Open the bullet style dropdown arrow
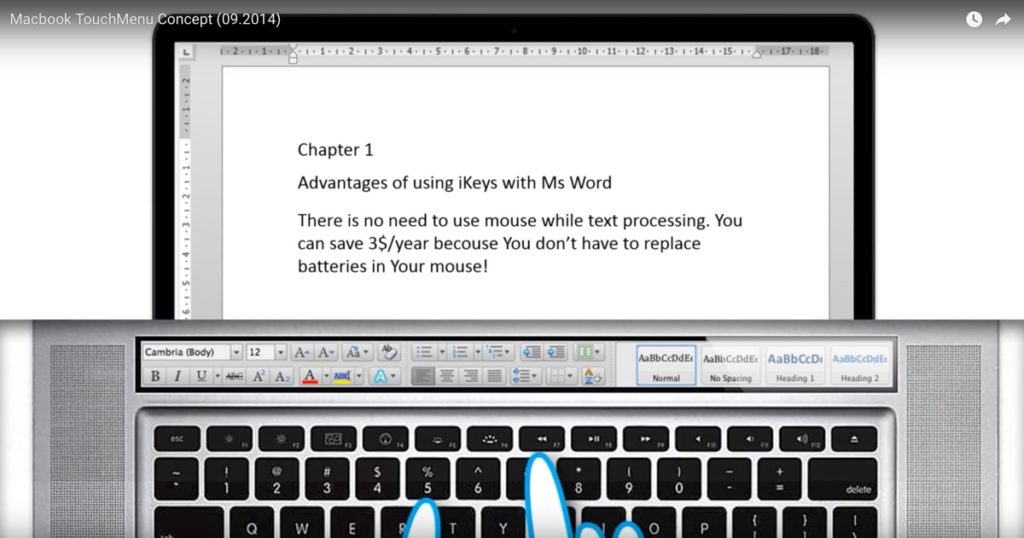This screenshot has height=538, width=1024. (442, 353)
